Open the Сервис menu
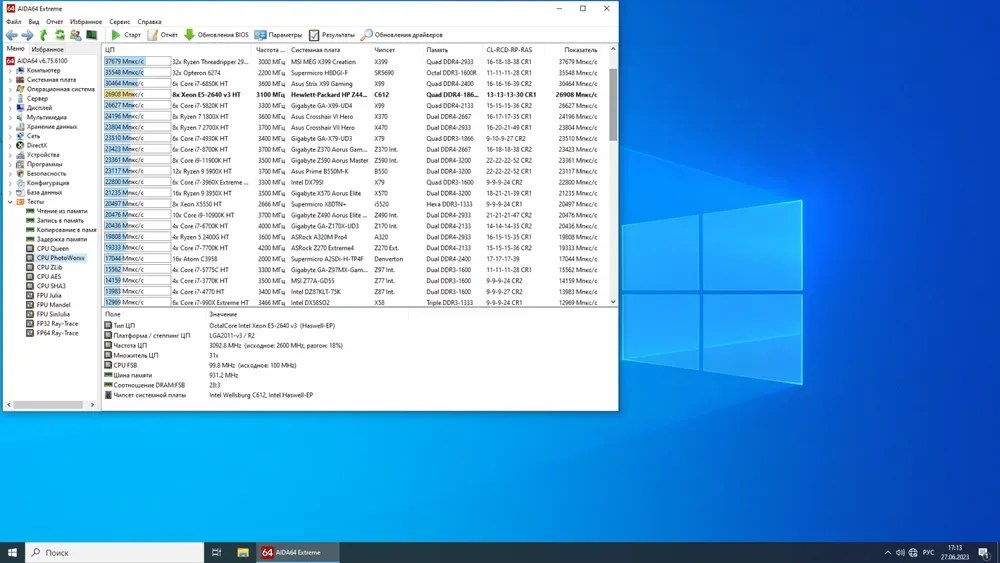The image size is (1000, 563). pos(119,21)
